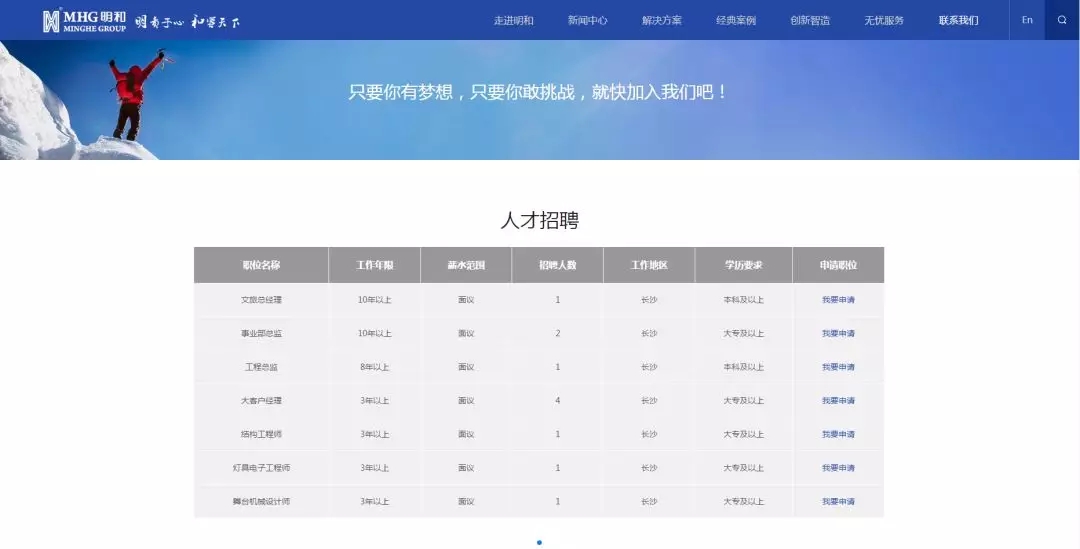This screenshot has height=549, width=1080.
Task: Apply to the 工程总监 job
Action: coord(838,367)
